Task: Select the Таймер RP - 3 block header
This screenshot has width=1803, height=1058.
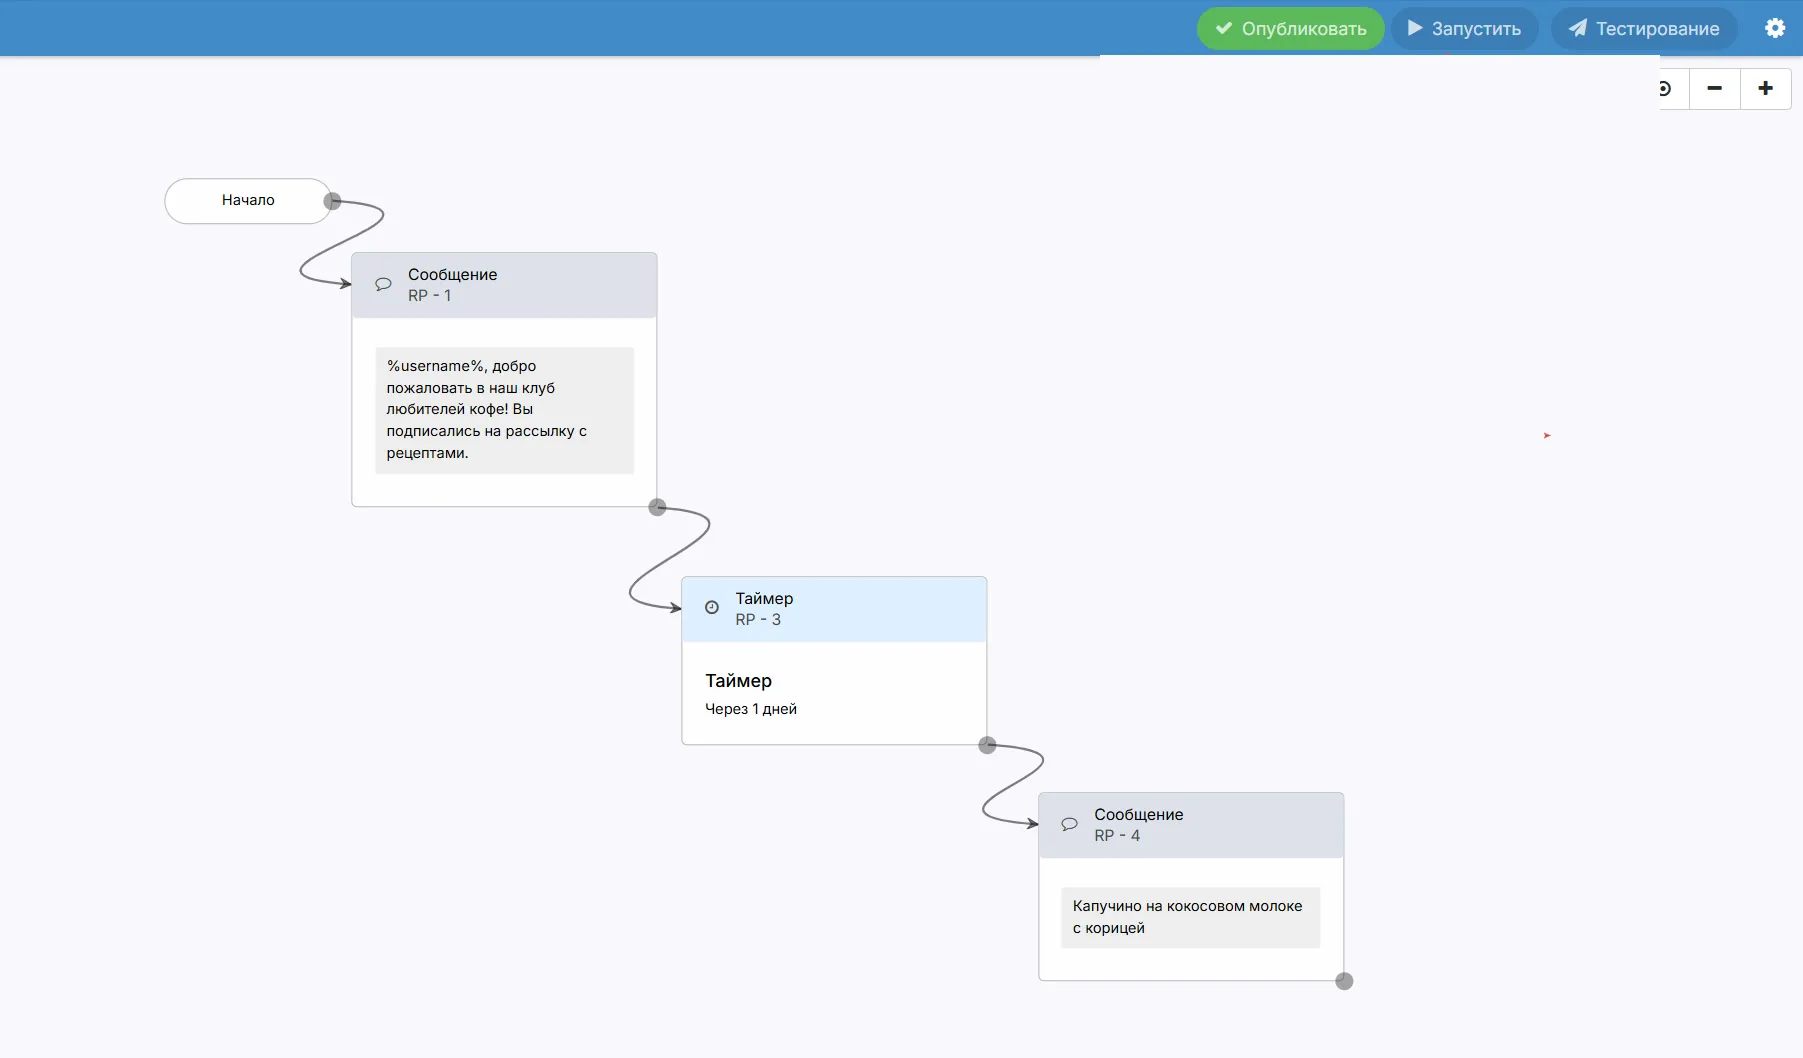Action: (x=834, y=609)
